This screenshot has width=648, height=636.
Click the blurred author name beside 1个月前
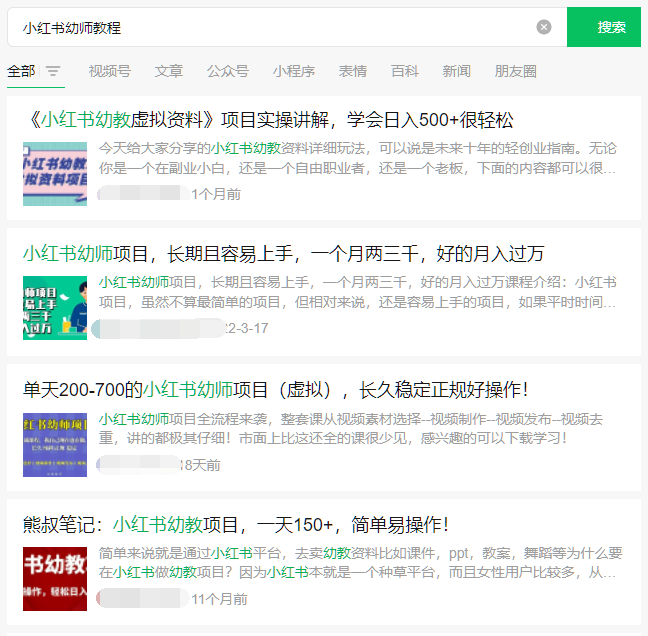(x=144, y=193)
